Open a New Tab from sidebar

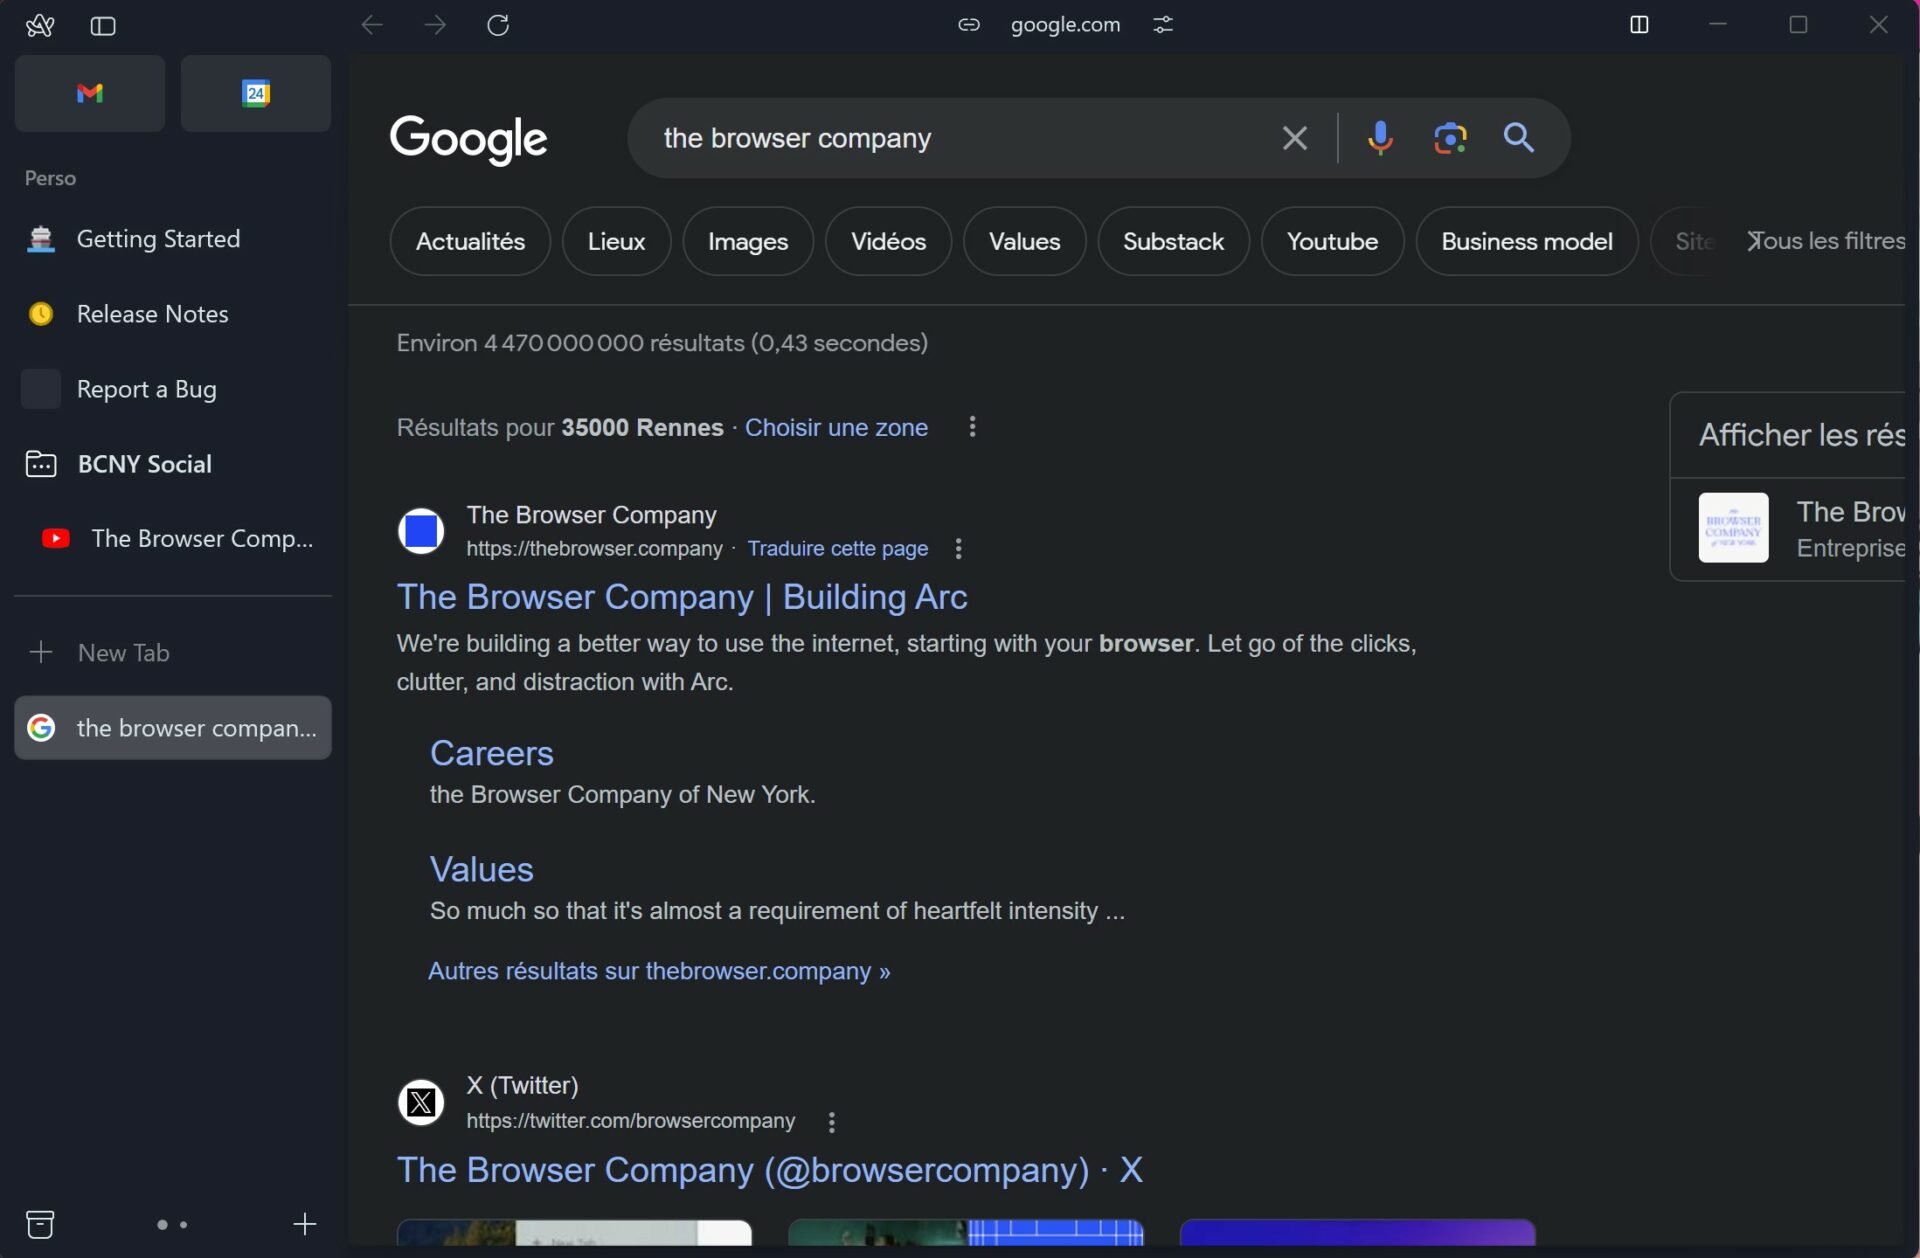click(172, 653)
